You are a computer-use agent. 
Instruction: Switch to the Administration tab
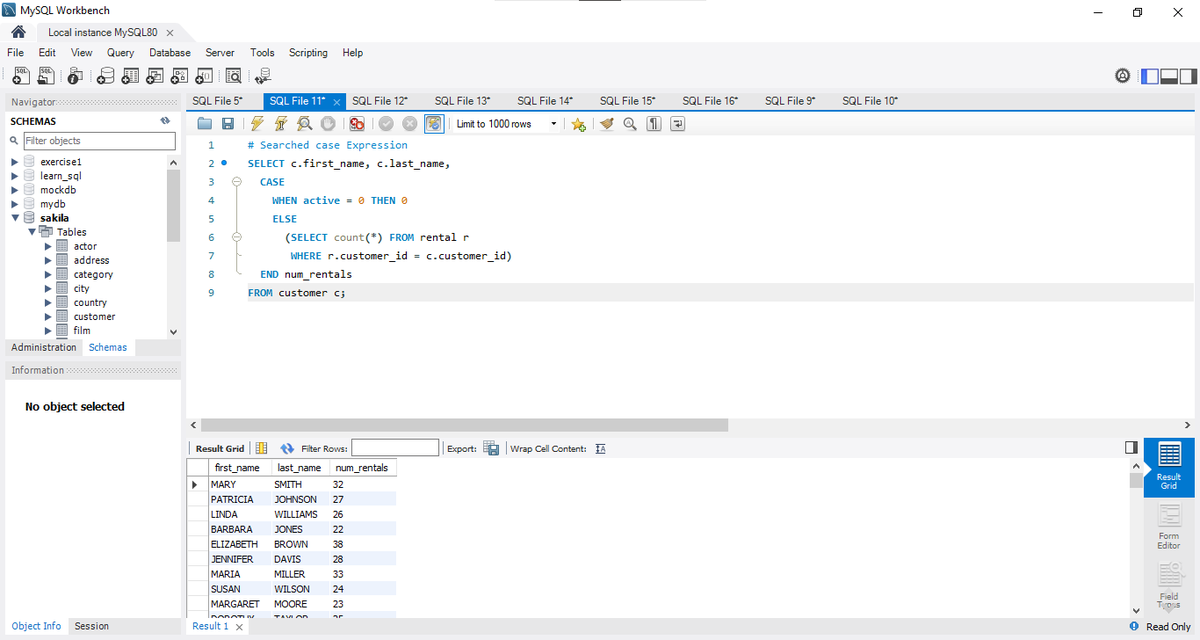coord(44,347)
